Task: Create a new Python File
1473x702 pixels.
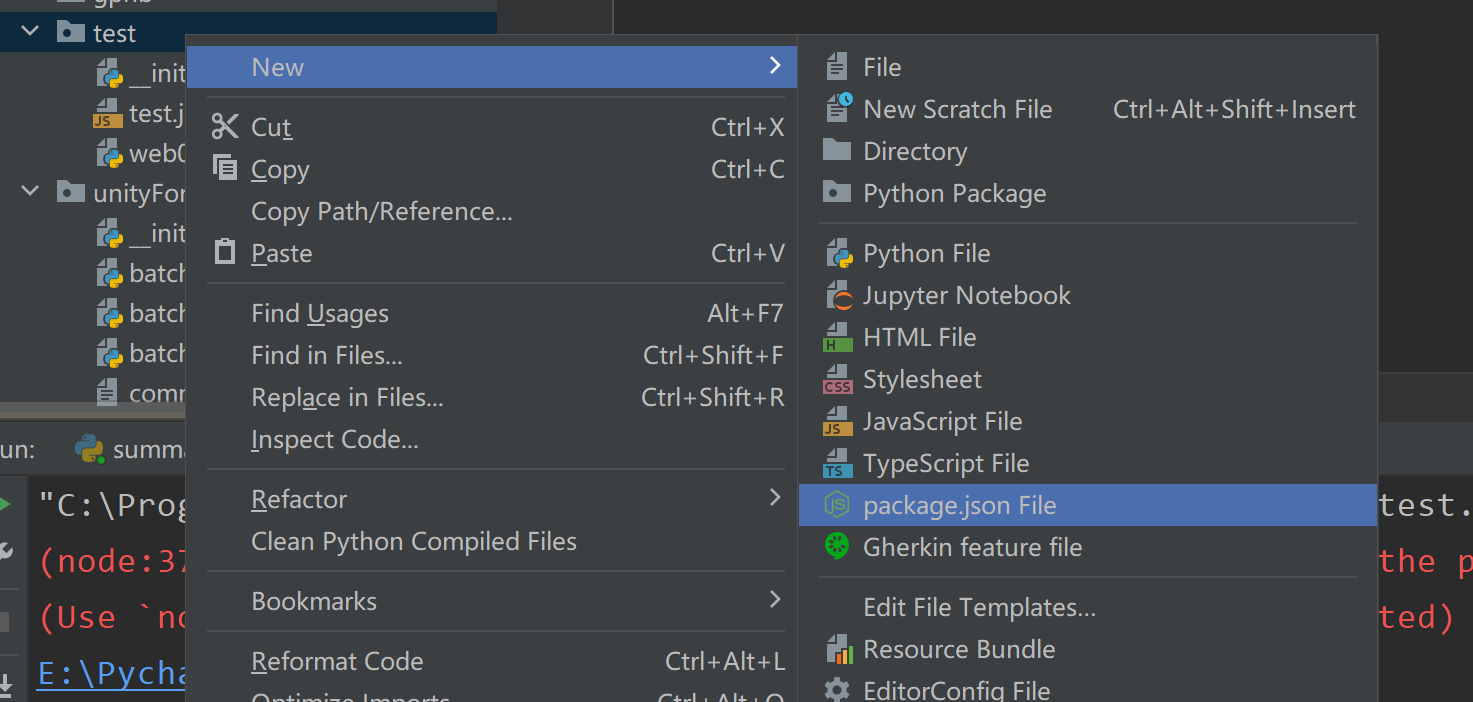Action: click(926, 254)
